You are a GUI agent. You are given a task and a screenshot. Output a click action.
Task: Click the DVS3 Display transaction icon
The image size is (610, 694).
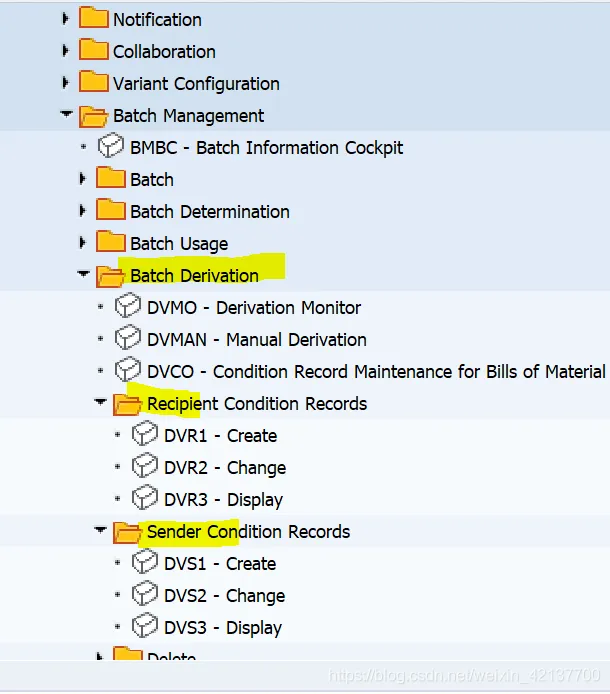(x=145, y=627)
